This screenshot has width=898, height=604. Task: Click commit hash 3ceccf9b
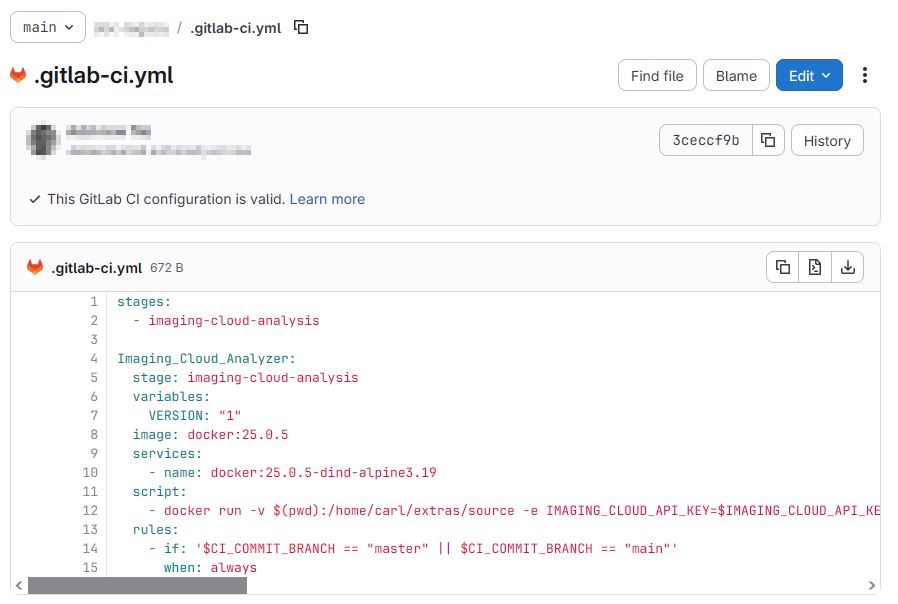(x=705, y=141)
